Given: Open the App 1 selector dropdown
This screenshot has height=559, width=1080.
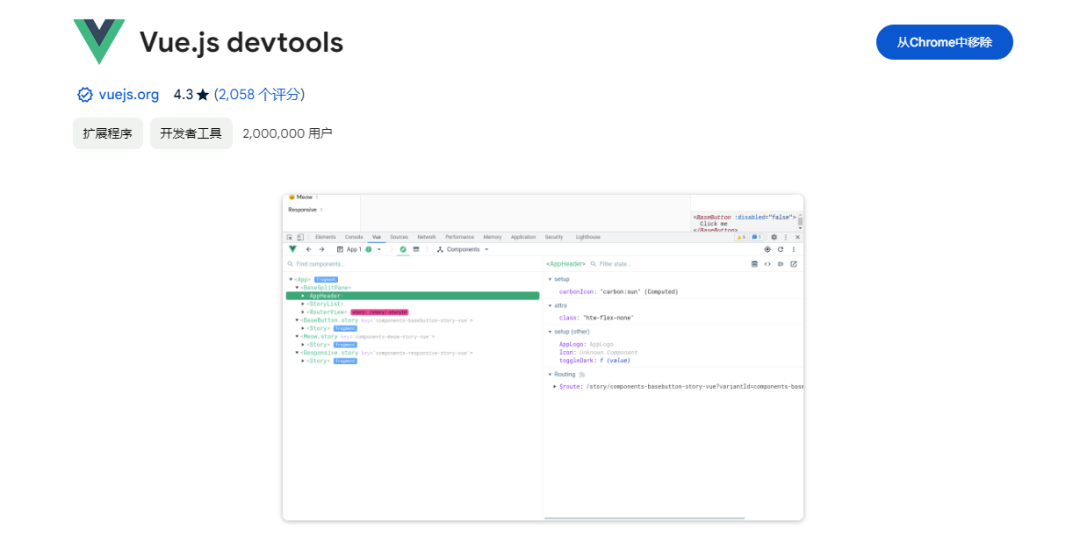Looking at the screenshot, I should coord(358,249).
